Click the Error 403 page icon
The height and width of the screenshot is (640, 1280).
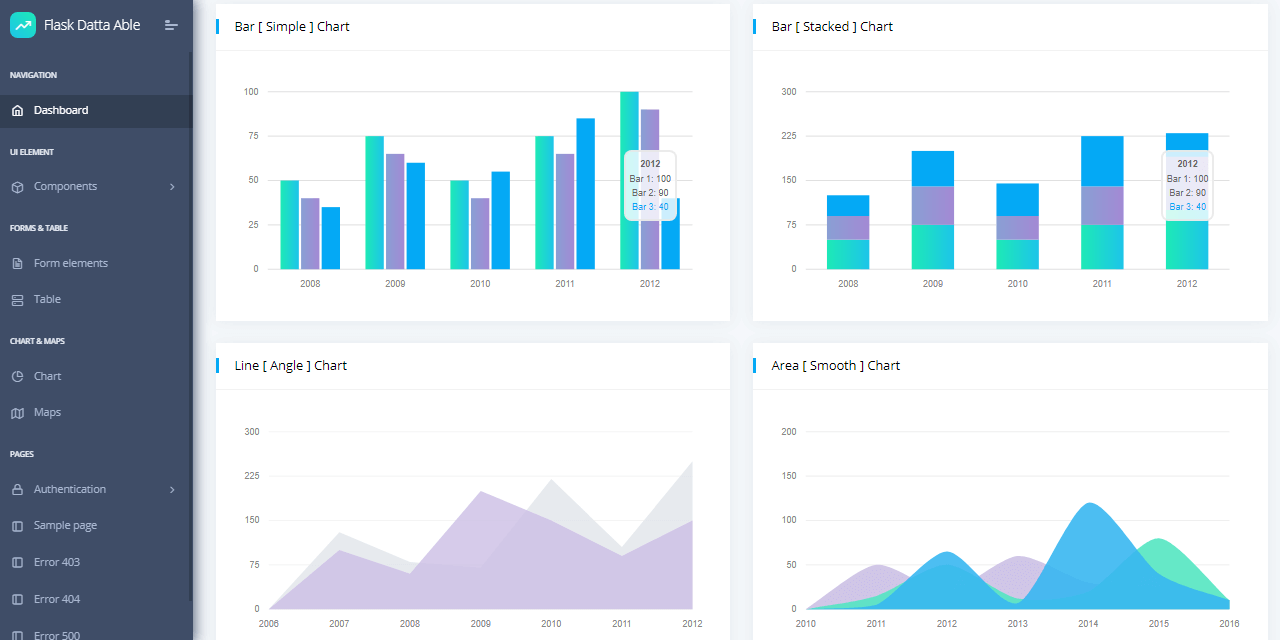(x=16, y=562)
